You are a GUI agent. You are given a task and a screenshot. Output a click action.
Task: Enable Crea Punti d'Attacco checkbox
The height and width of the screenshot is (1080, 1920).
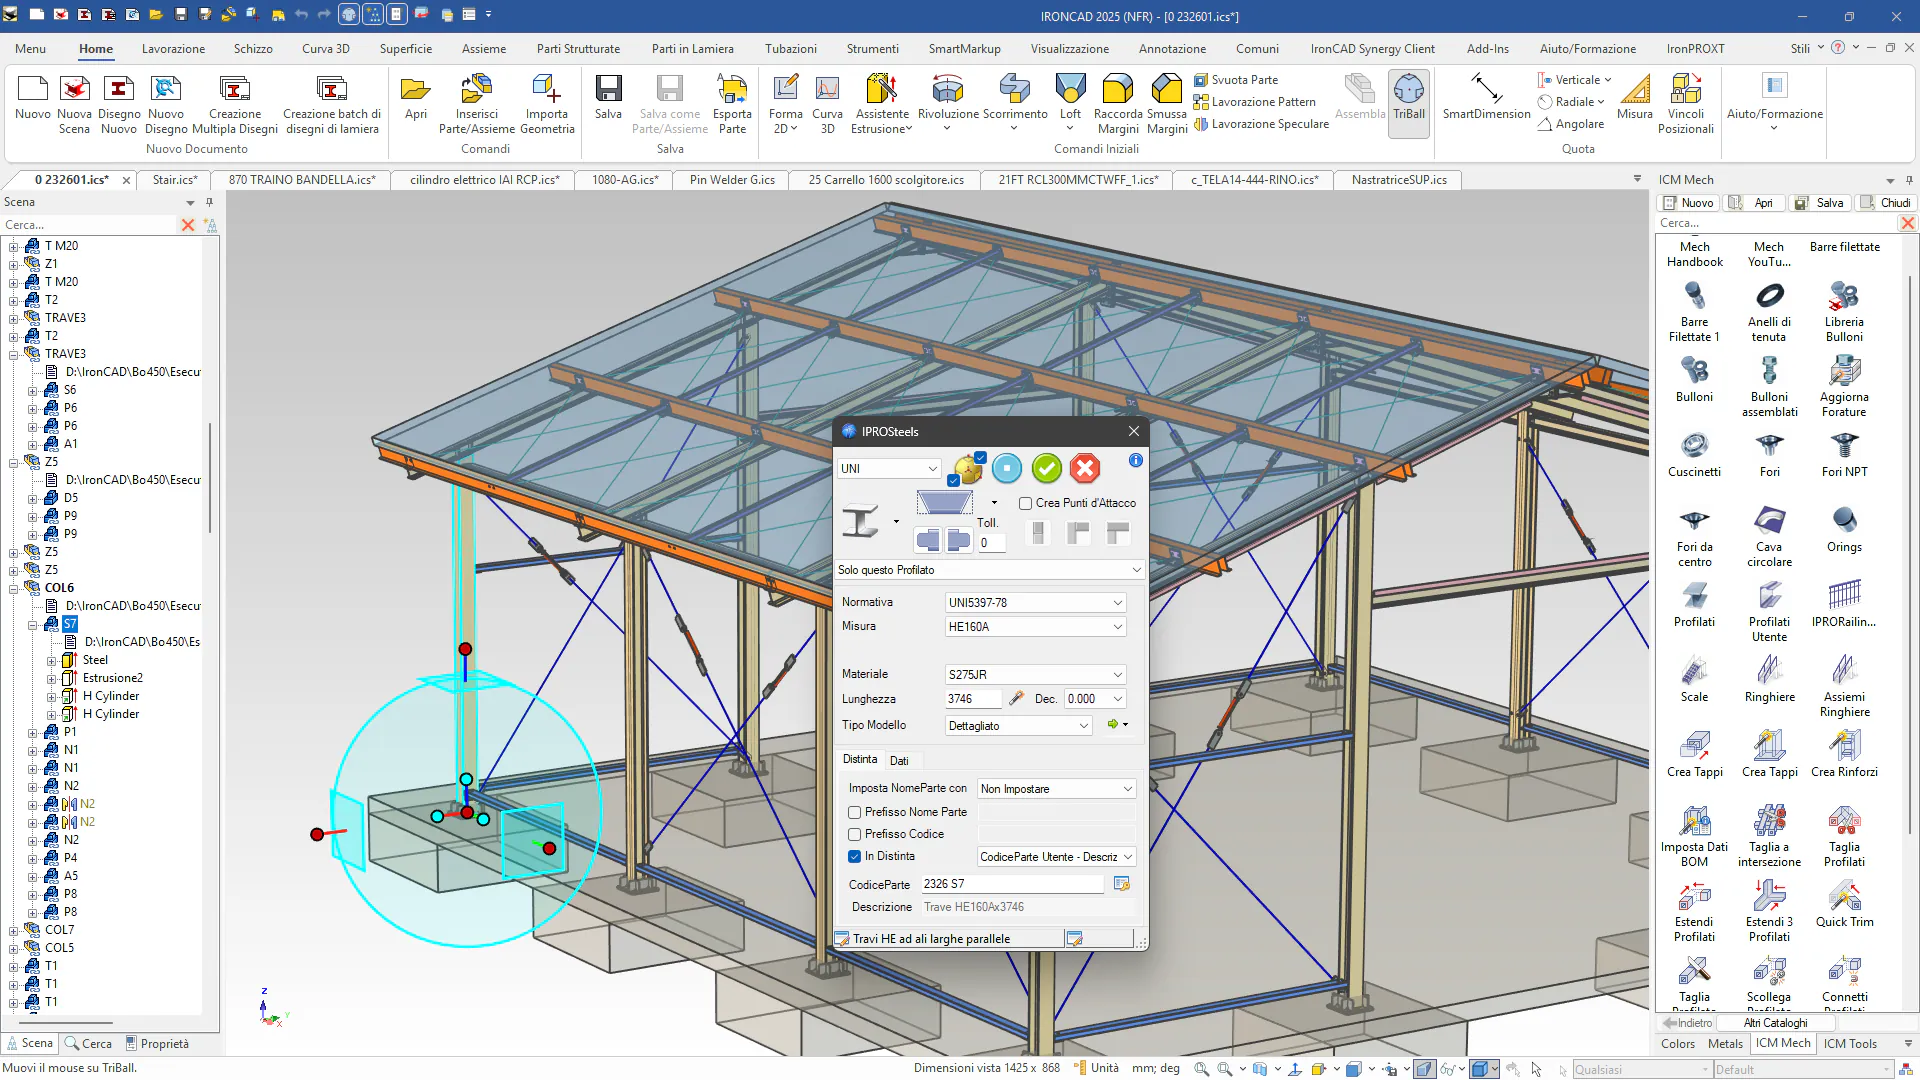[1025, 503]
